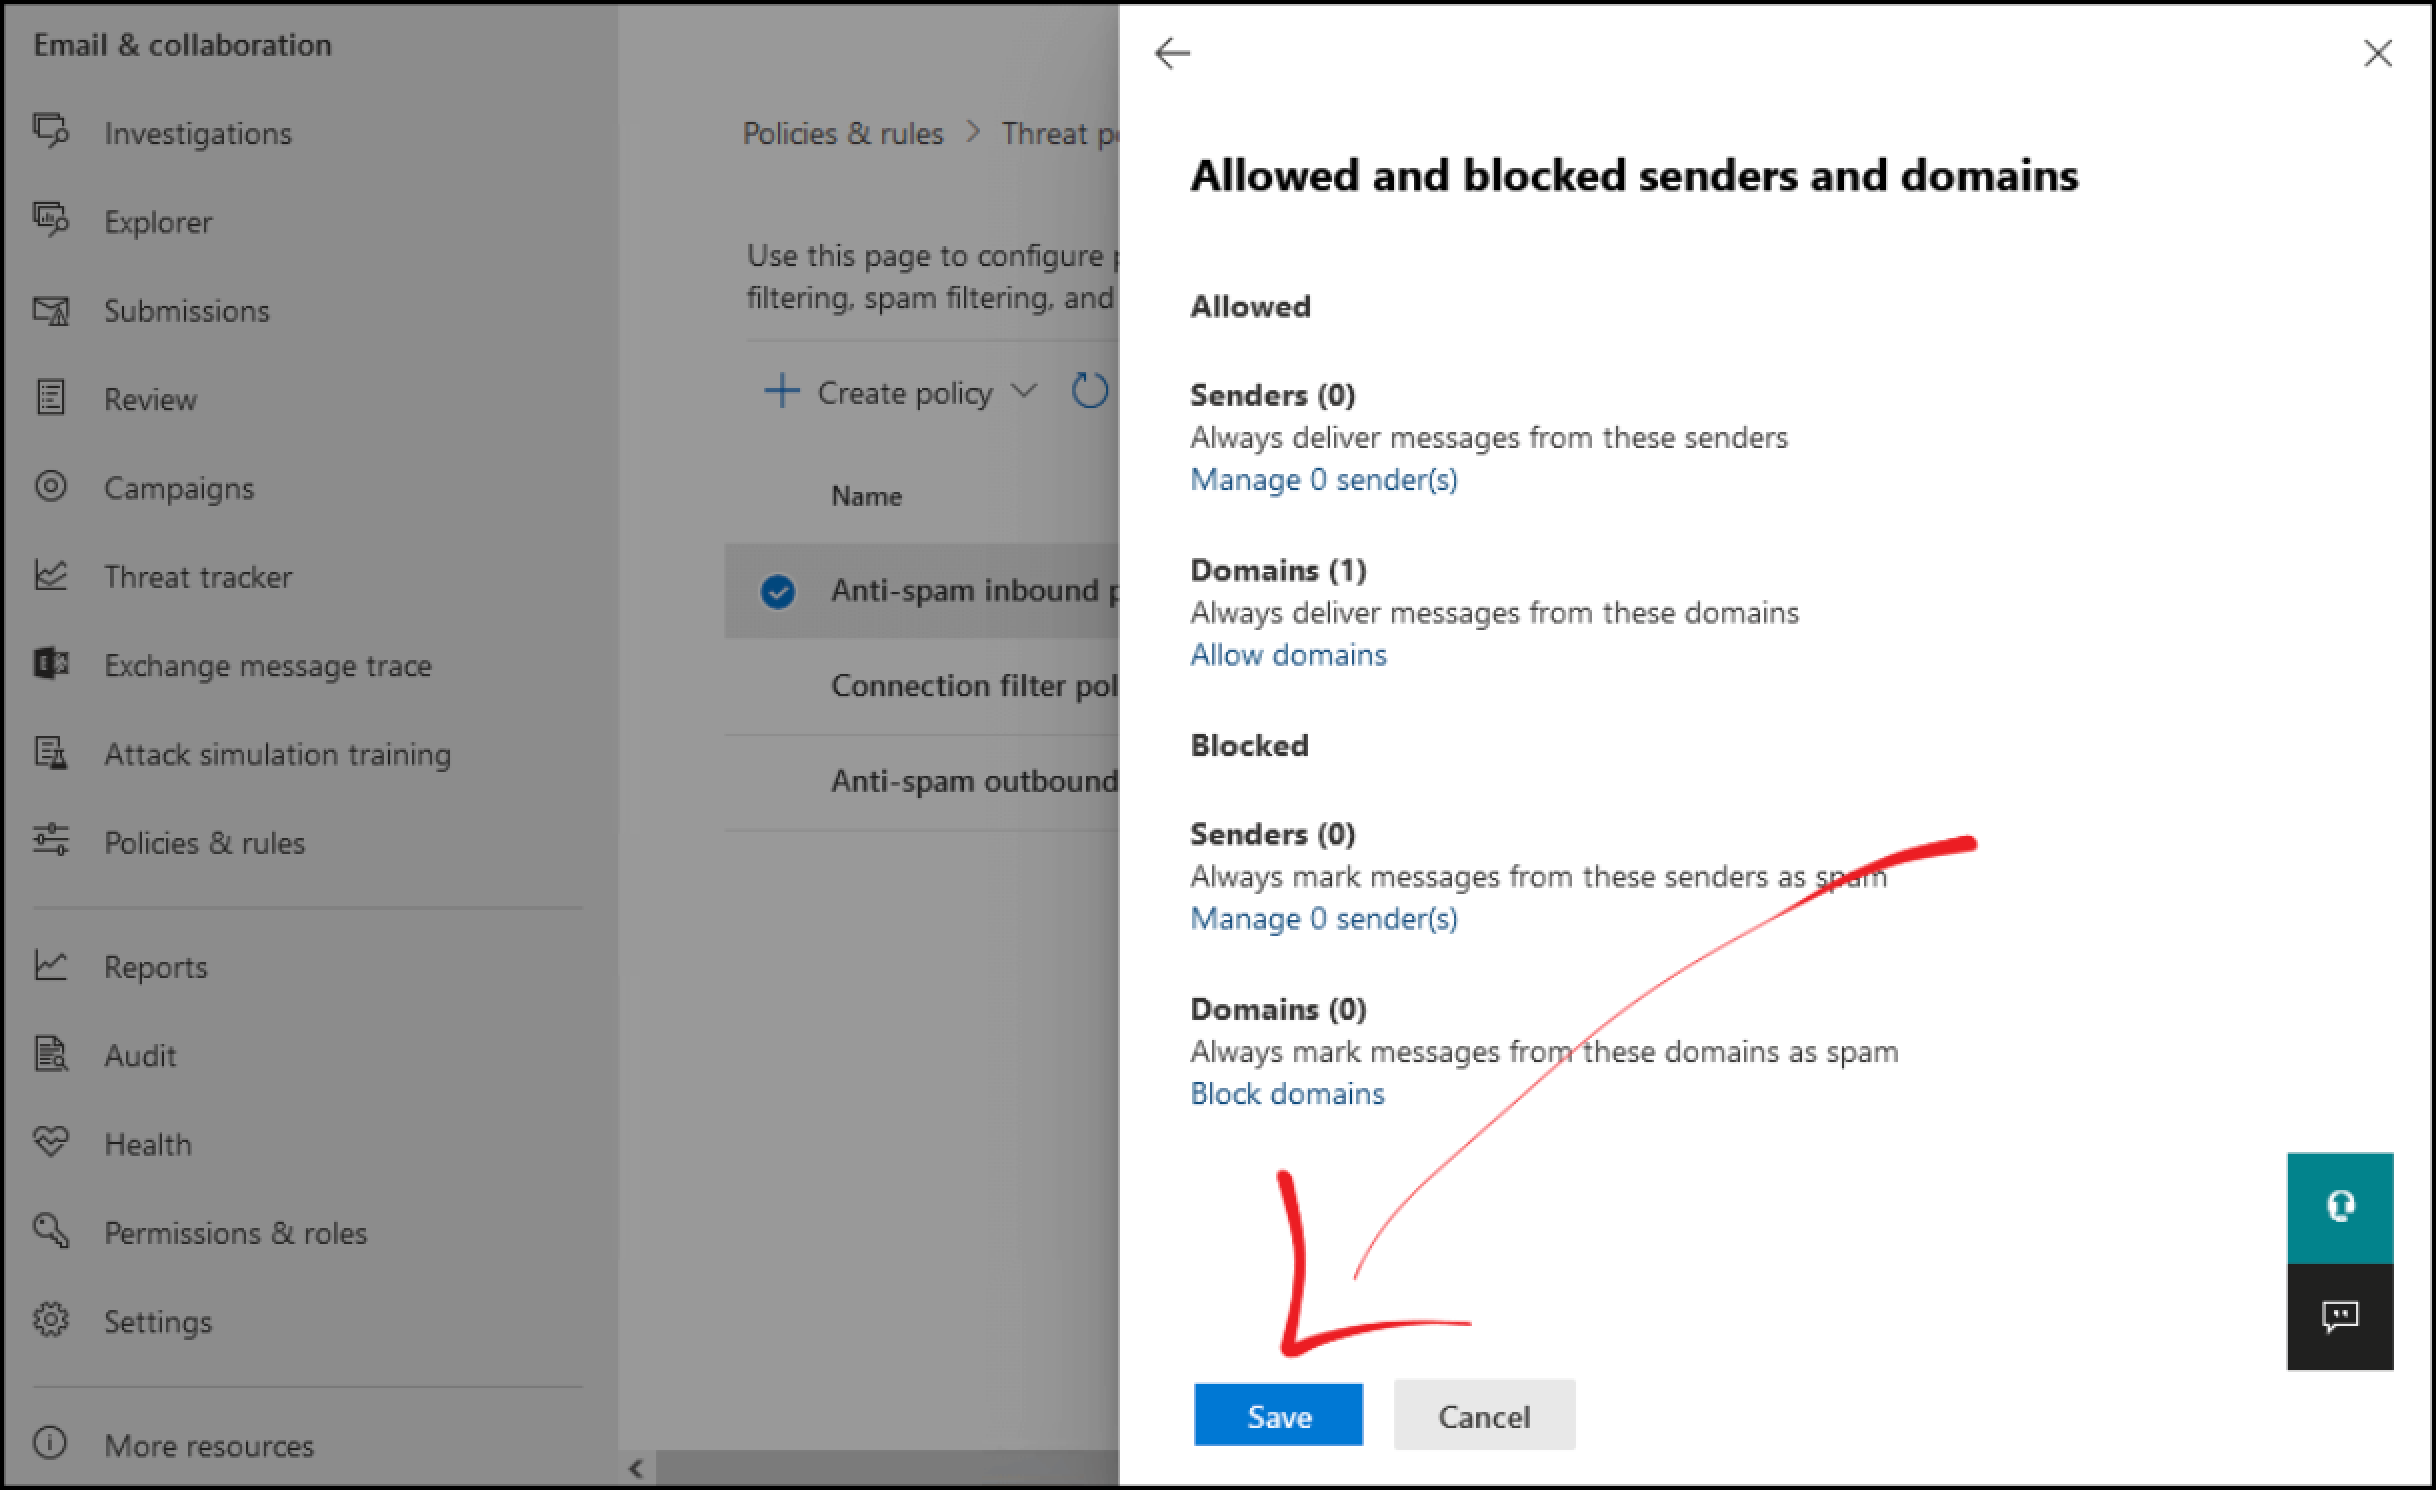This screenshot has width=2436, height=1492.
Task: Open Attack simulation training
Action: pyautogui.click(x=278, y=754)
